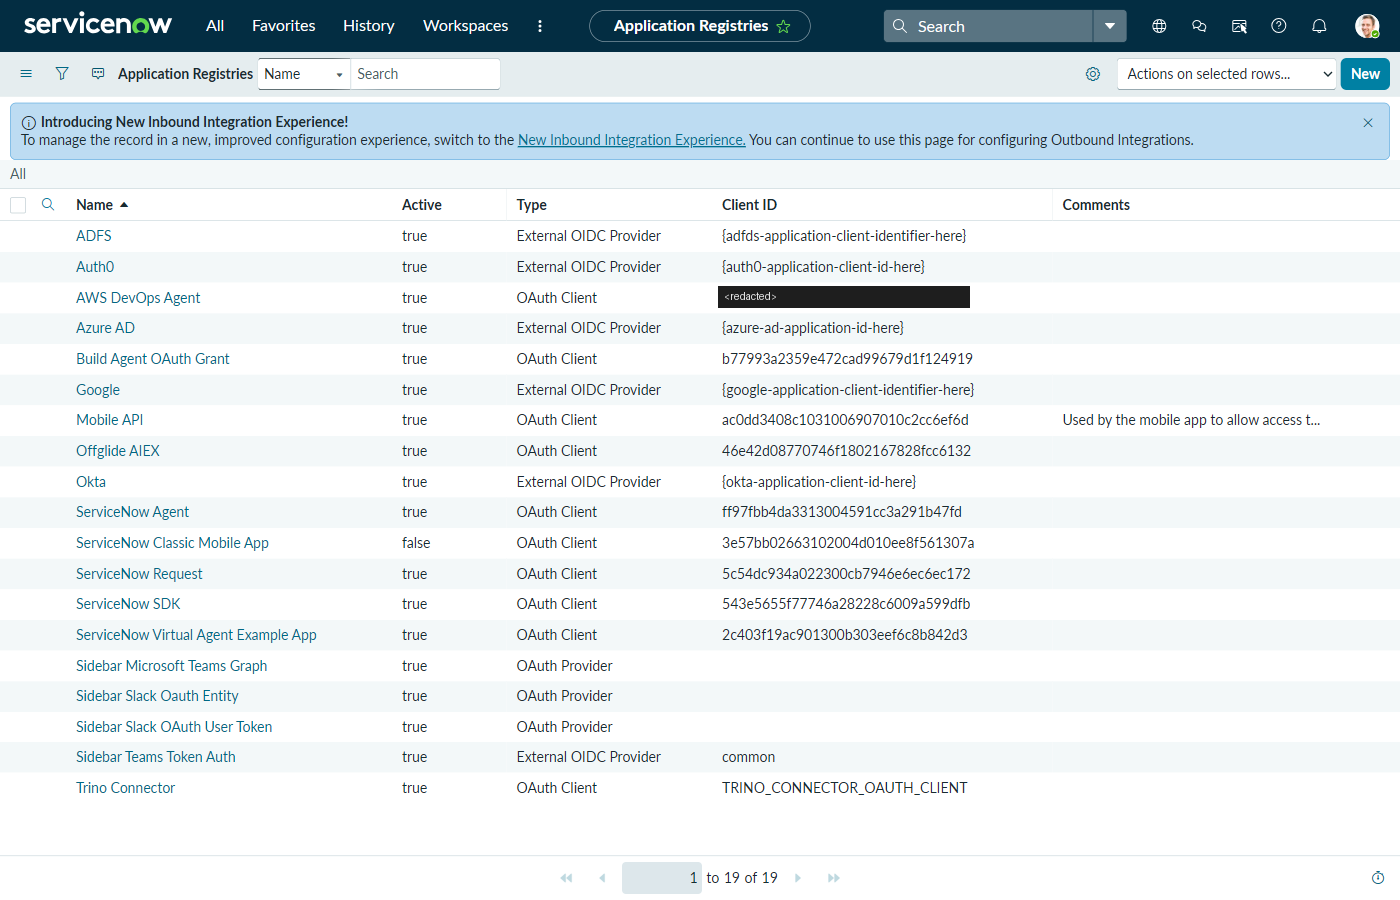The height and width of the screenshot is (900, 1400).
Task: Sort by the Client ID column header
Action: [x=749, y=205]
